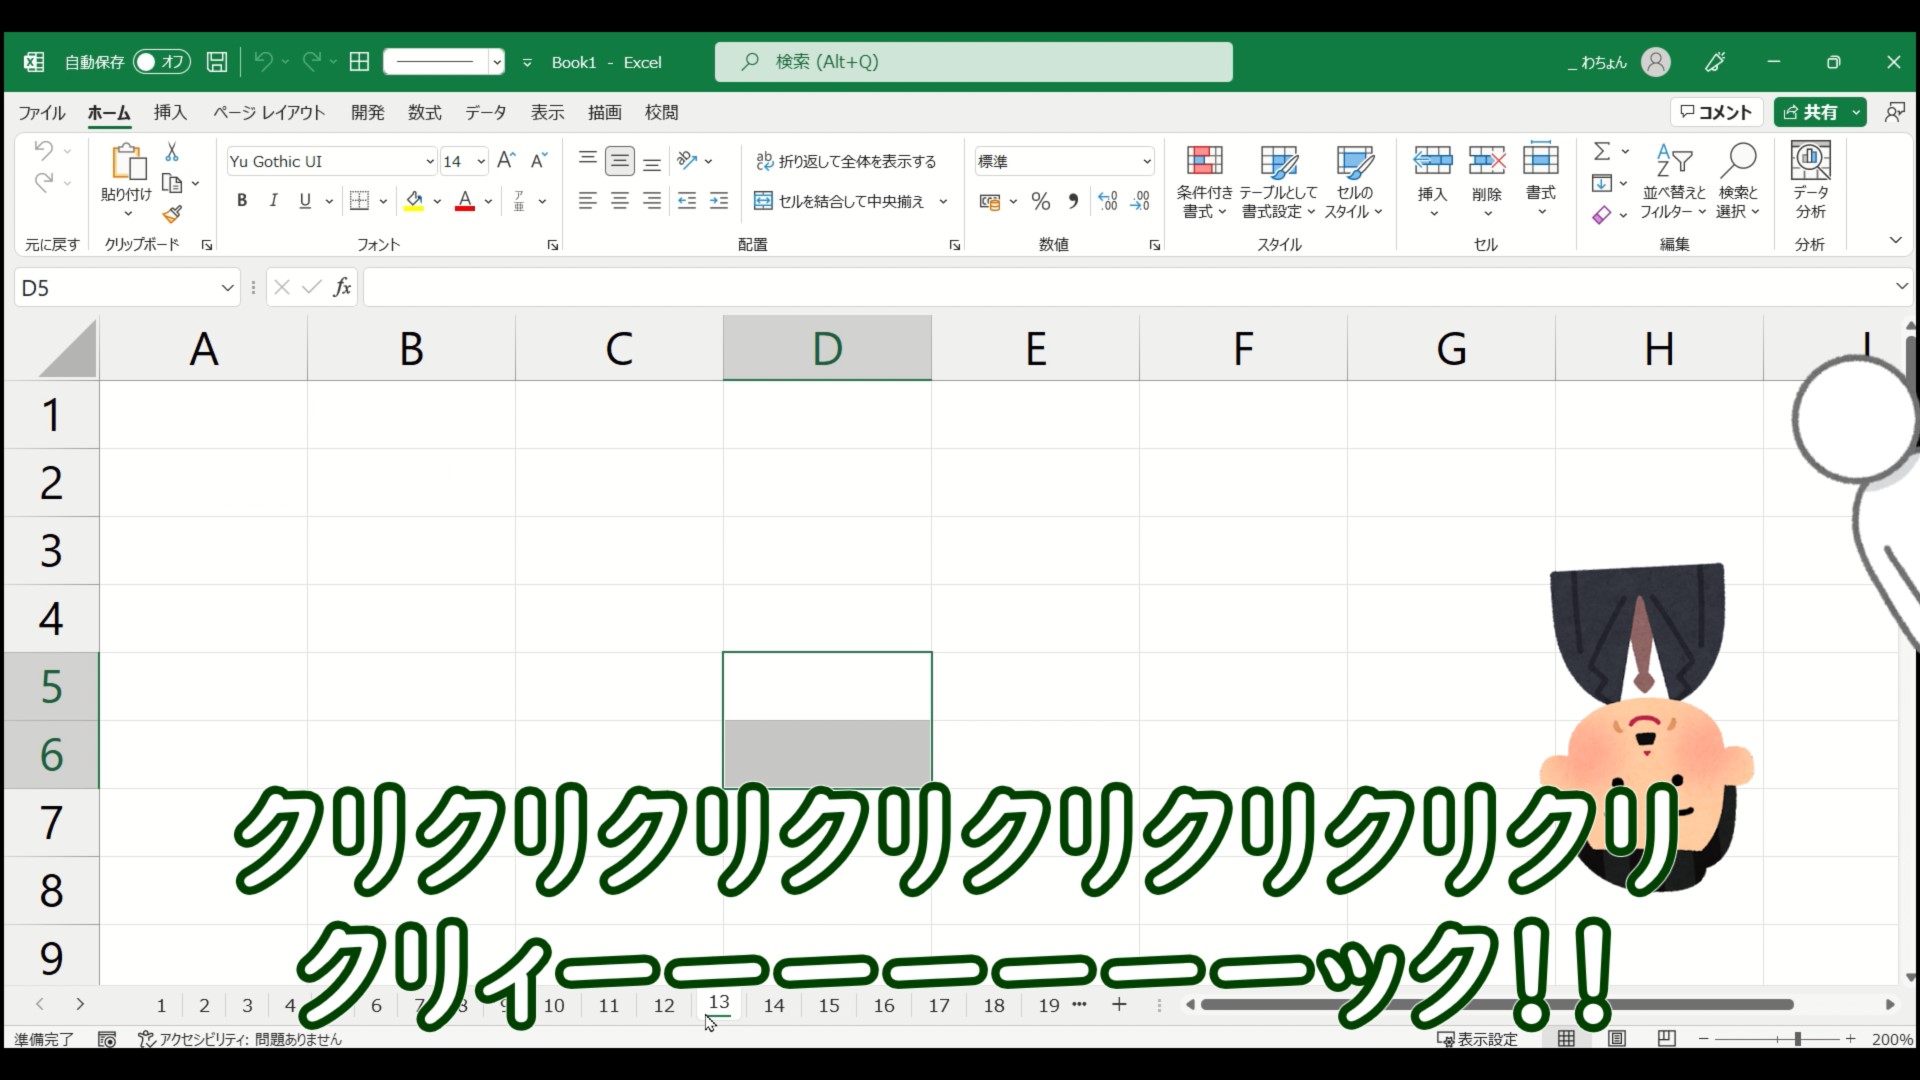Click the Insert Function fx icon
This screenshot has height=1080, width=1920.
pos(342,288)
